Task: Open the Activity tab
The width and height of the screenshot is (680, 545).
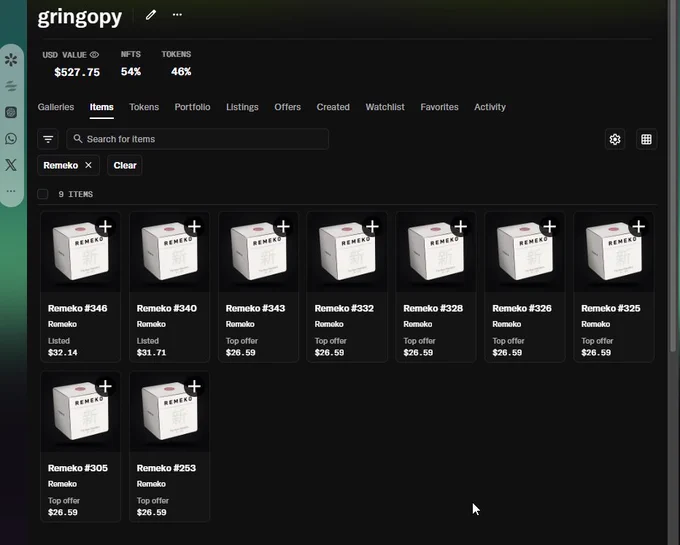Action: pyautogui.click(x=490, y=107)
